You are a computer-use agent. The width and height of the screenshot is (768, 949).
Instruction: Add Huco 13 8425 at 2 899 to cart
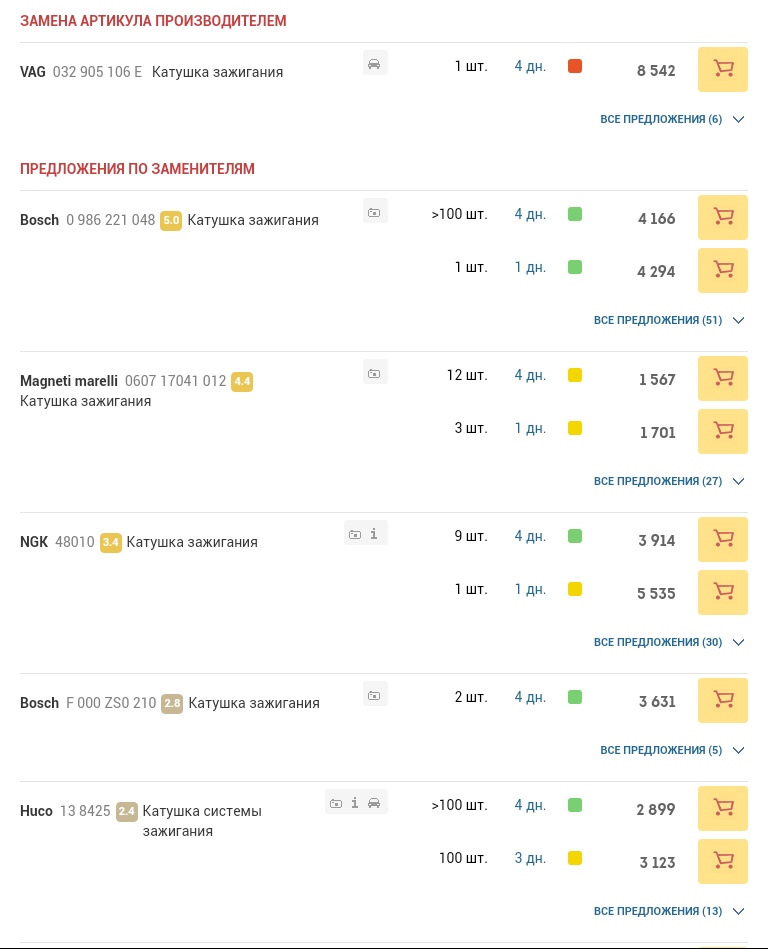coord(723,809)
